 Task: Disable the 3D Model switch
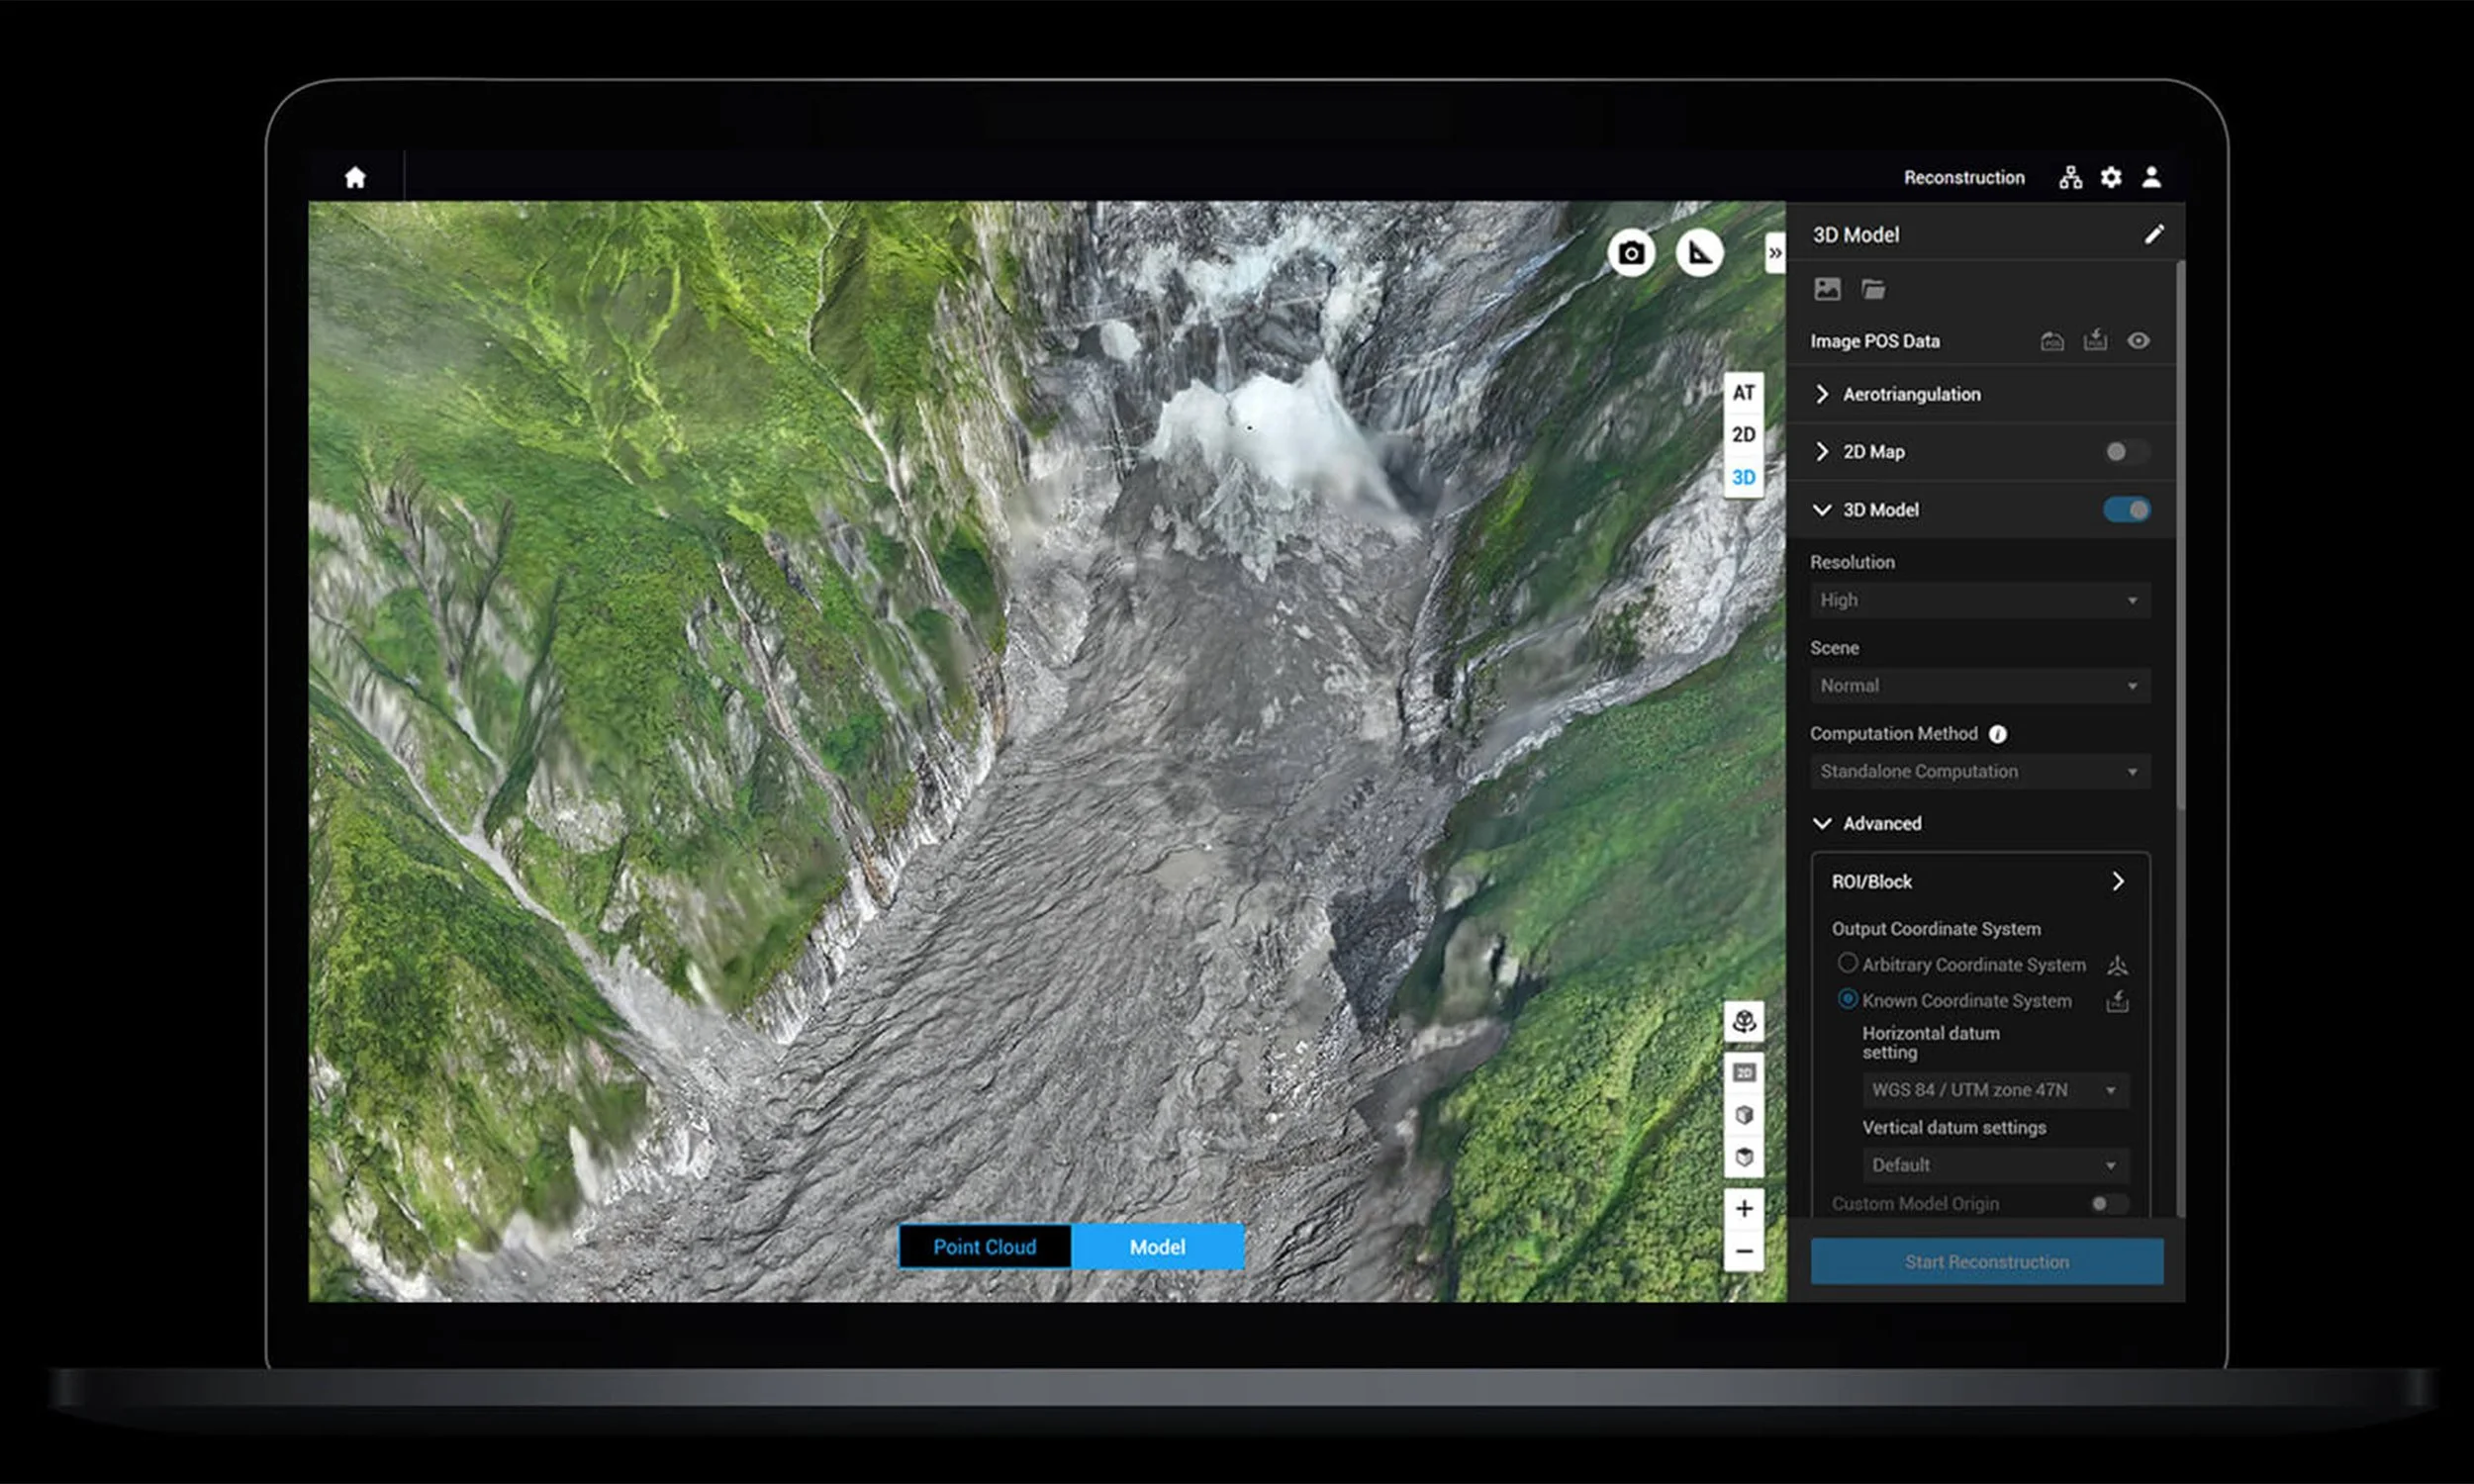click(2125, 510)
